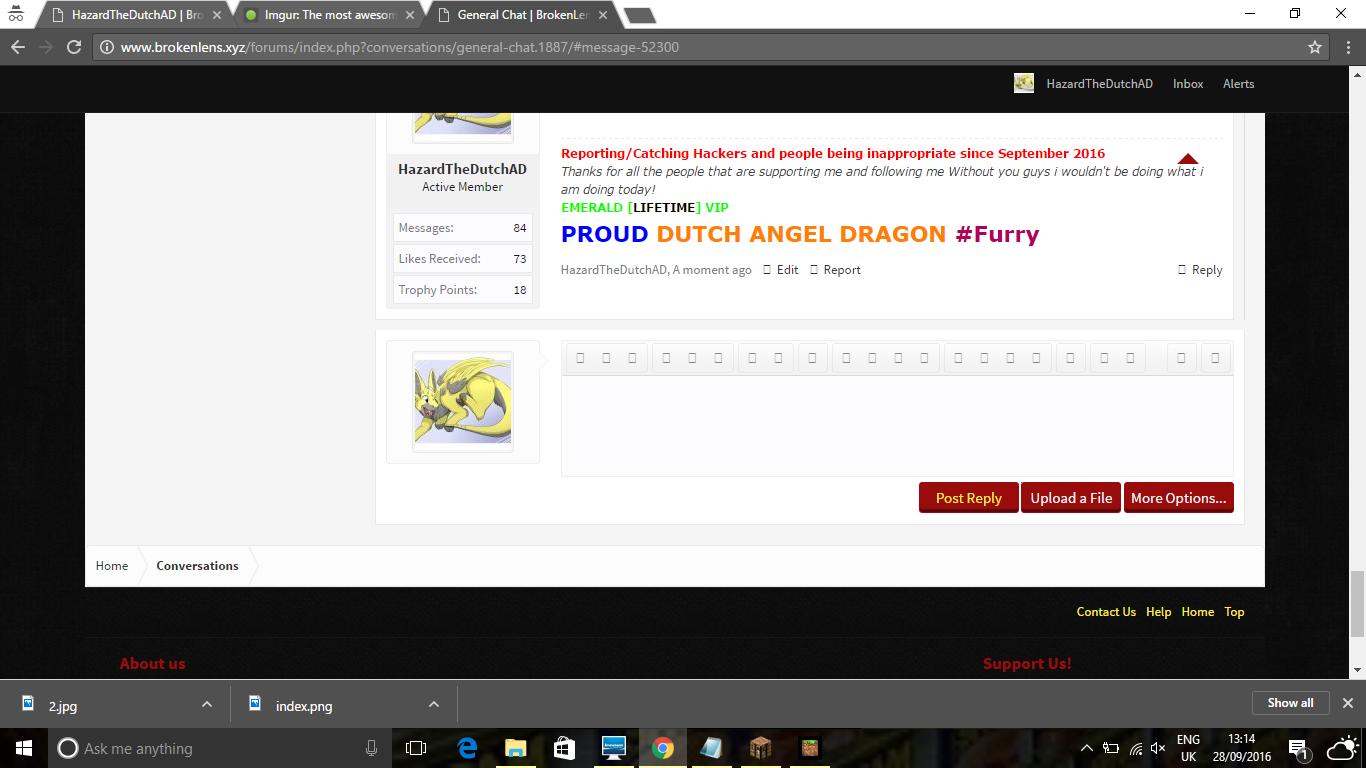
Task: Click the Cortana microphone icon
Action: [x=371, y=748]
